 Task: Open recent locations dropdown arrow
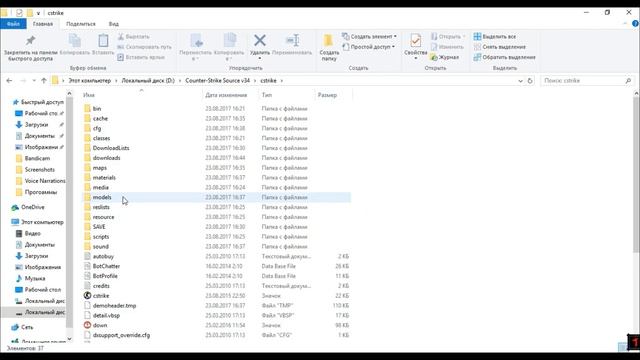(x=34, y=81)
